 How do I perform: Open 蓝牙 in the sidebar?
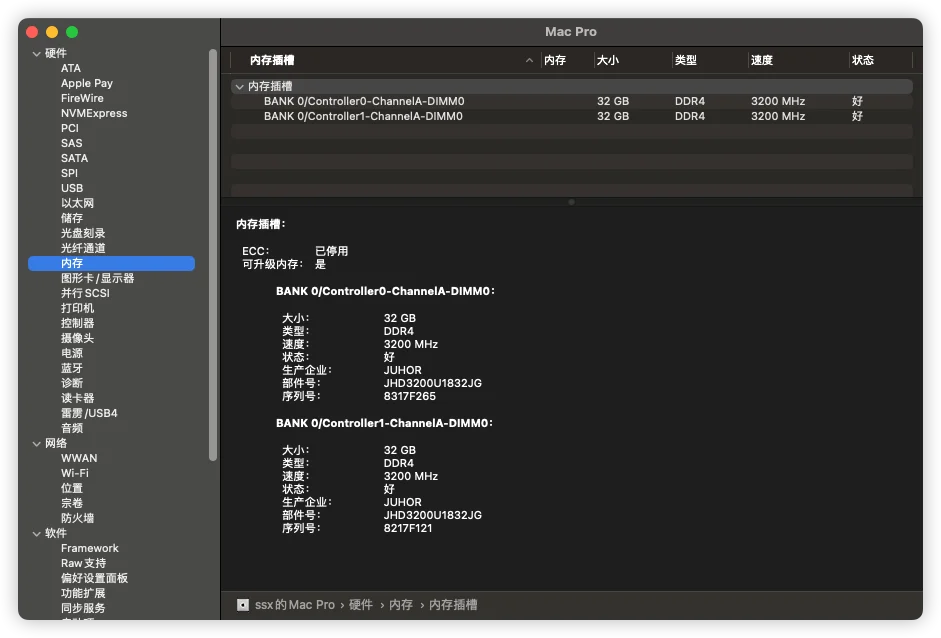[x=72, y=369]
